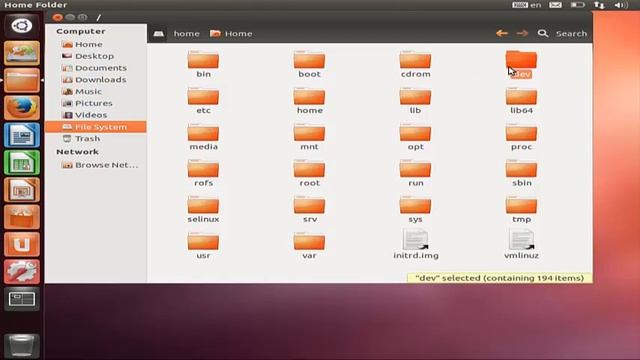Choose the sys folder

pos(415,209)
